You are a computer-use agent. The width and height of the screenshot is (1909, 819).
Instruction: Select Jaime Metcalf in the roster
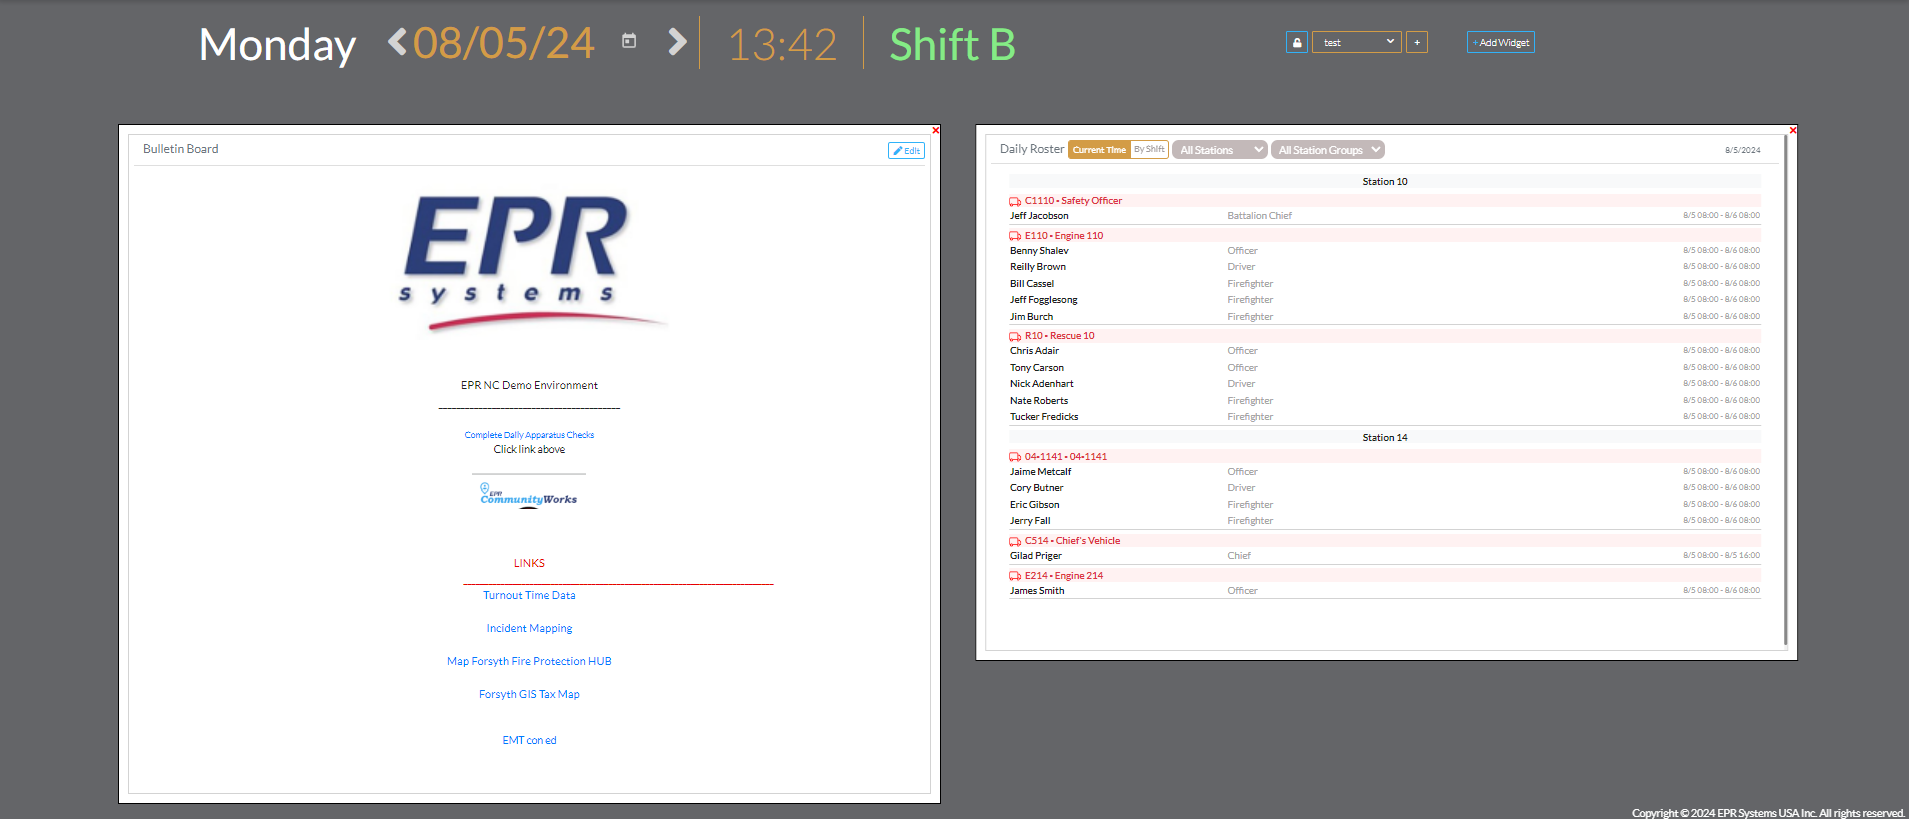[x=1040, y=472]
